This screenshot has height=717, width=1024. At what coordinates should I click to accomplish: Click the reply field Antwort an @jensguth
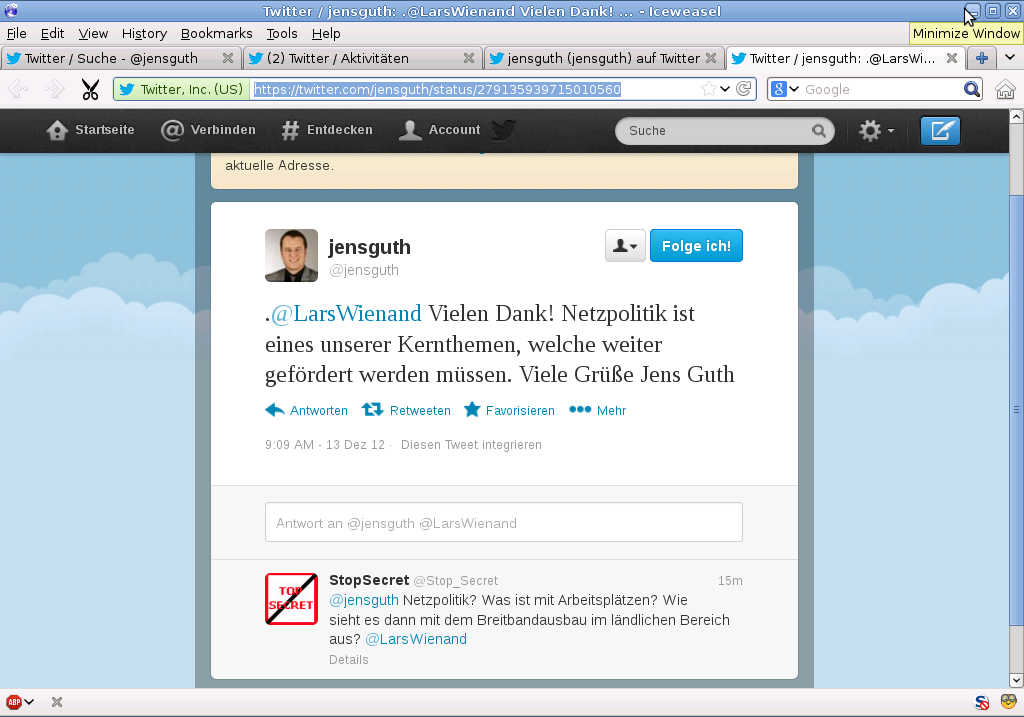[503, 523]
